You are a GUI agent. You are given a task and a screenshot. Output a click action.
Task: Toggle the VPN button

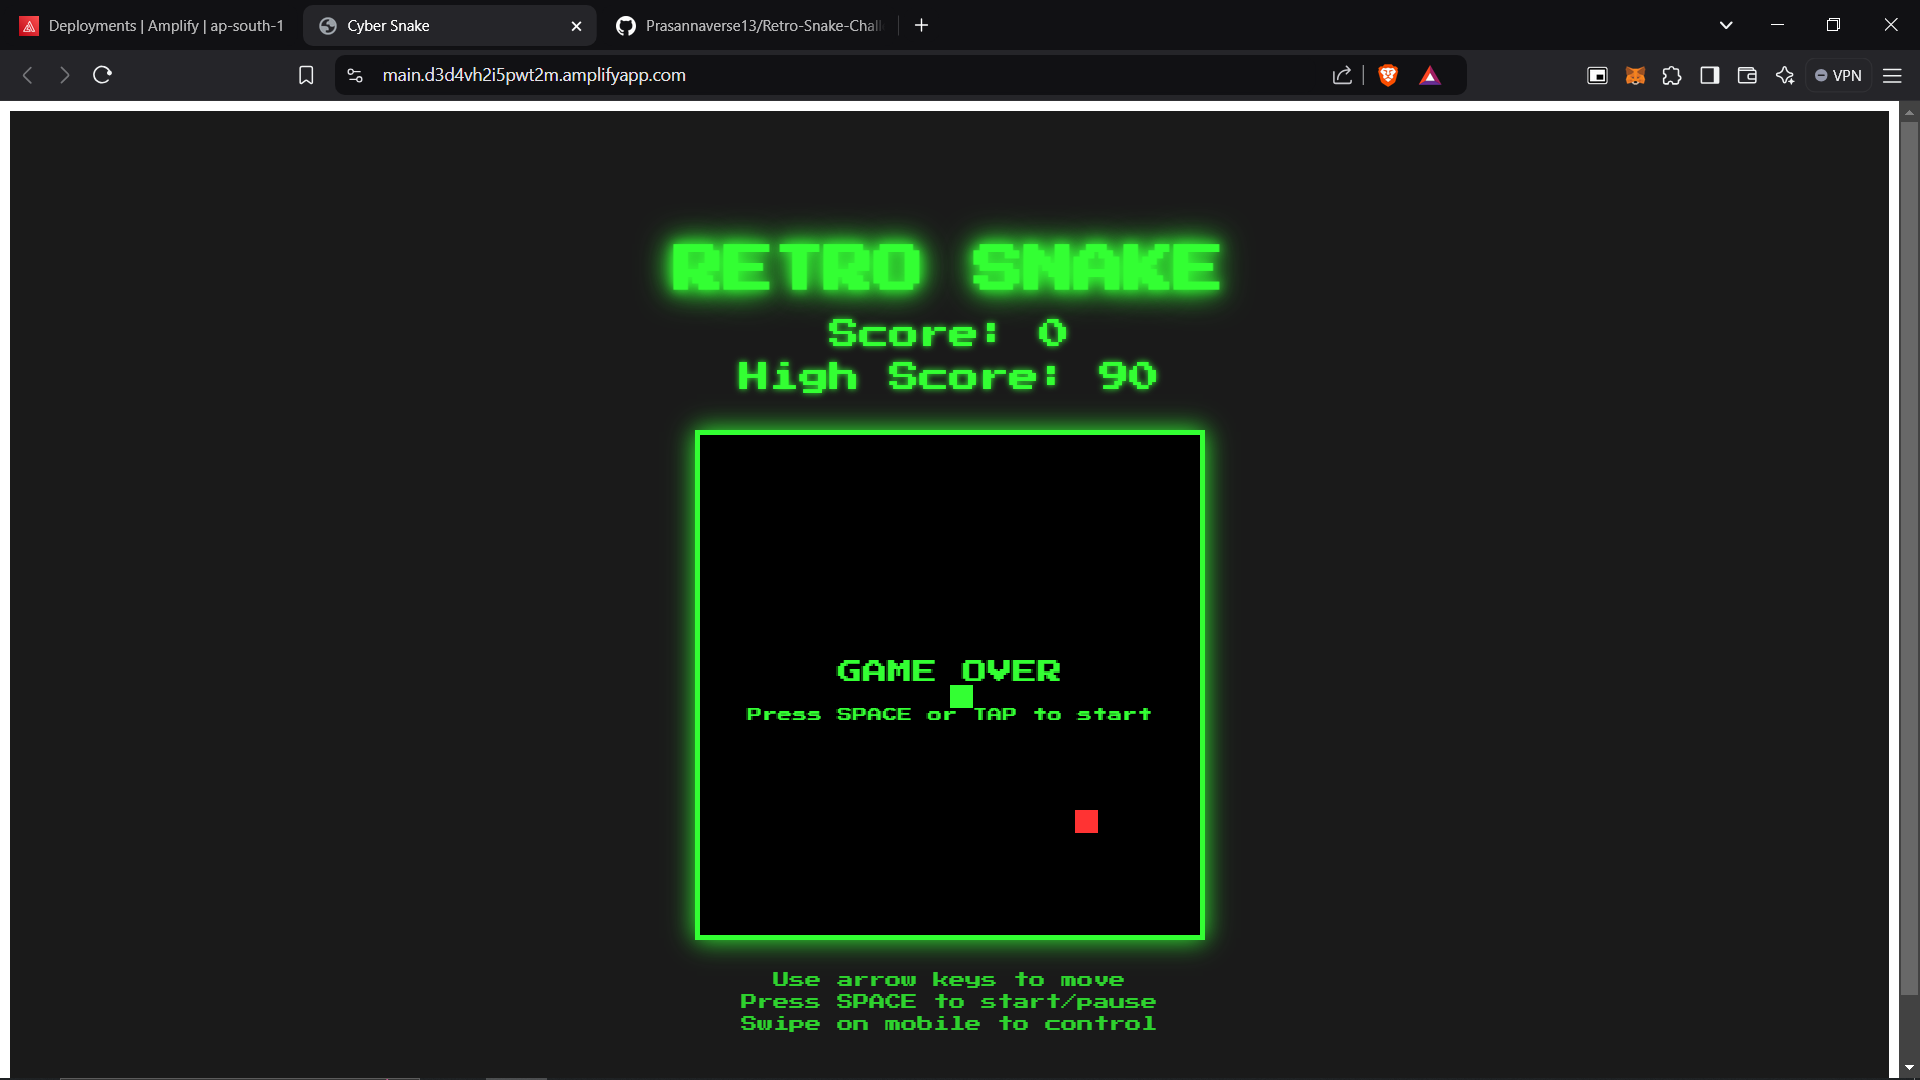click(1838, 75)
